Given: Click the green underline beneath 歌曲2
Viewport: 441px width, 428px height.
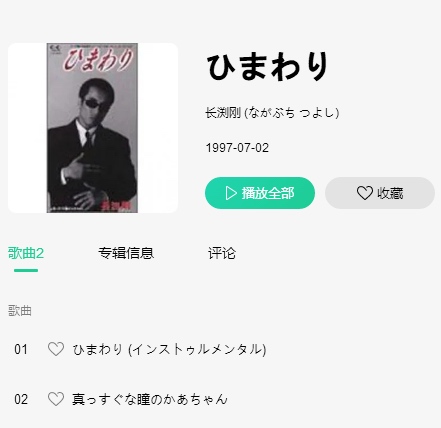Looking at the screenshot, I should coord(26,270).
